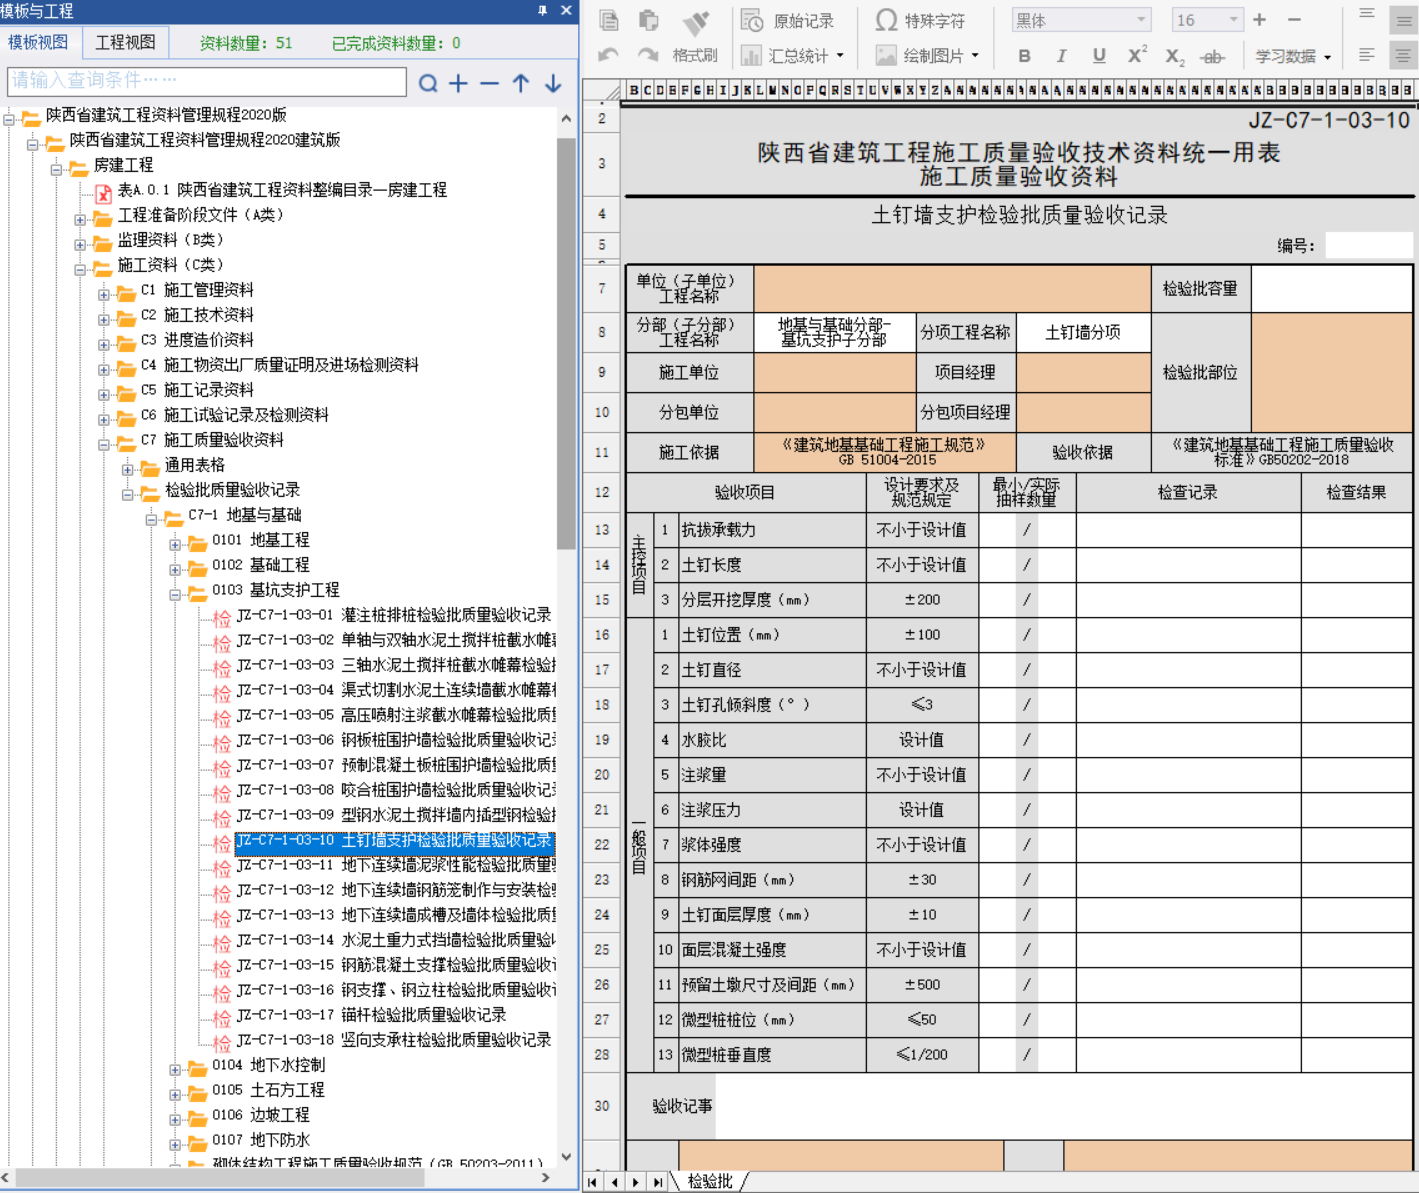Toggle bold formatting
The height and width of the screenshot is (1193, 1419).
coord(1024,56)
